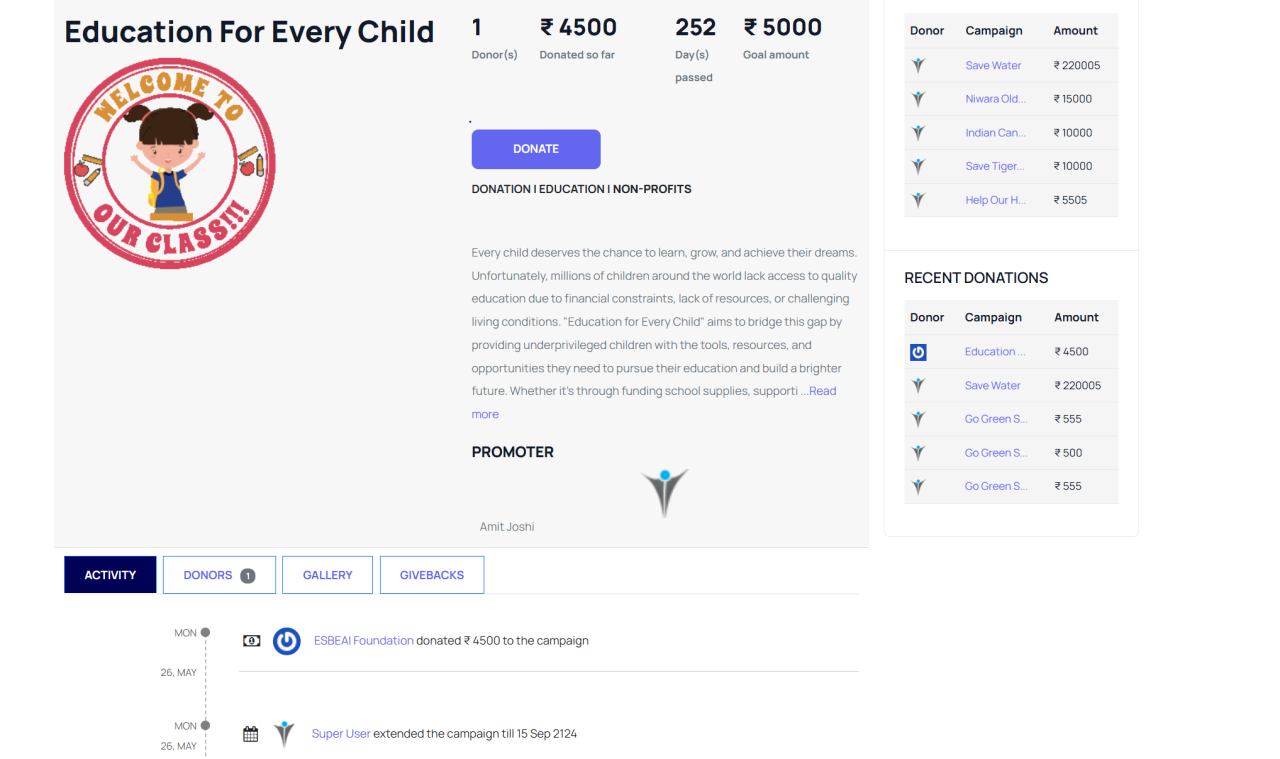This screenshot has height=759, width=1280.
Task: Click the Welcome To Our Class campaign image
Action: pyautogui.click(x=170, y=163)
